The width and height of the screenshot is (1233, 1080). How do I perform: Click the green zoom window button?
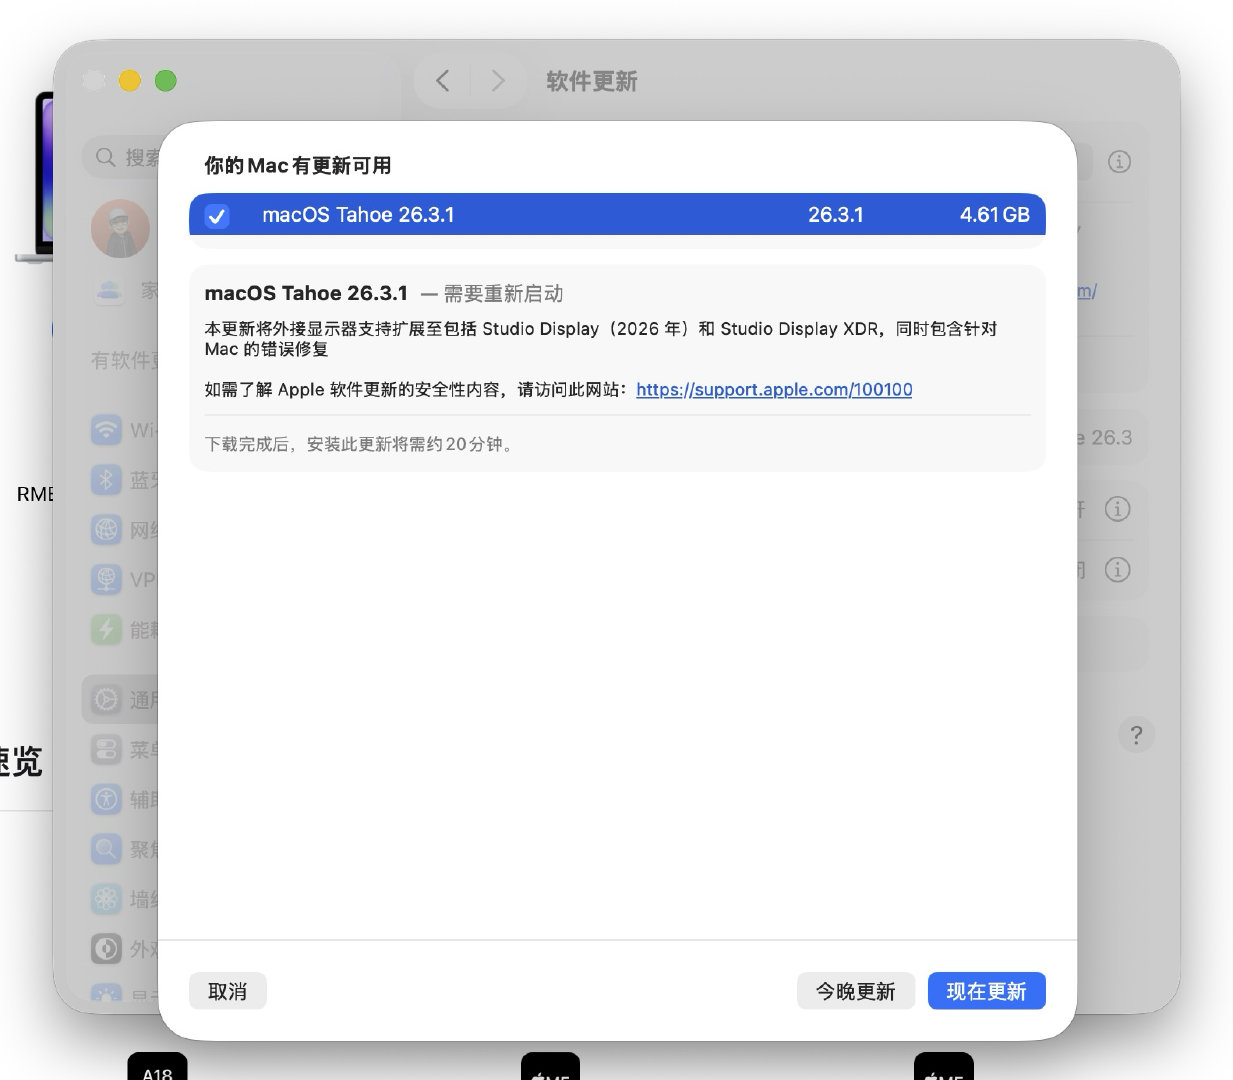pos(166,81)
